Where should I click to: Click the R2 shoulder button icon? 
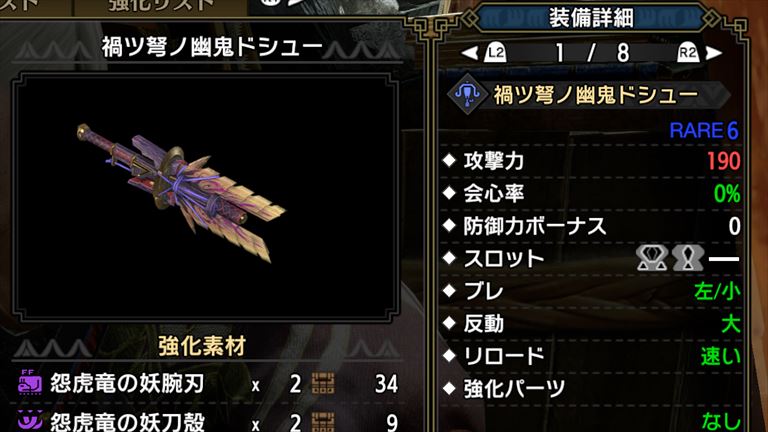coord(688,52)
